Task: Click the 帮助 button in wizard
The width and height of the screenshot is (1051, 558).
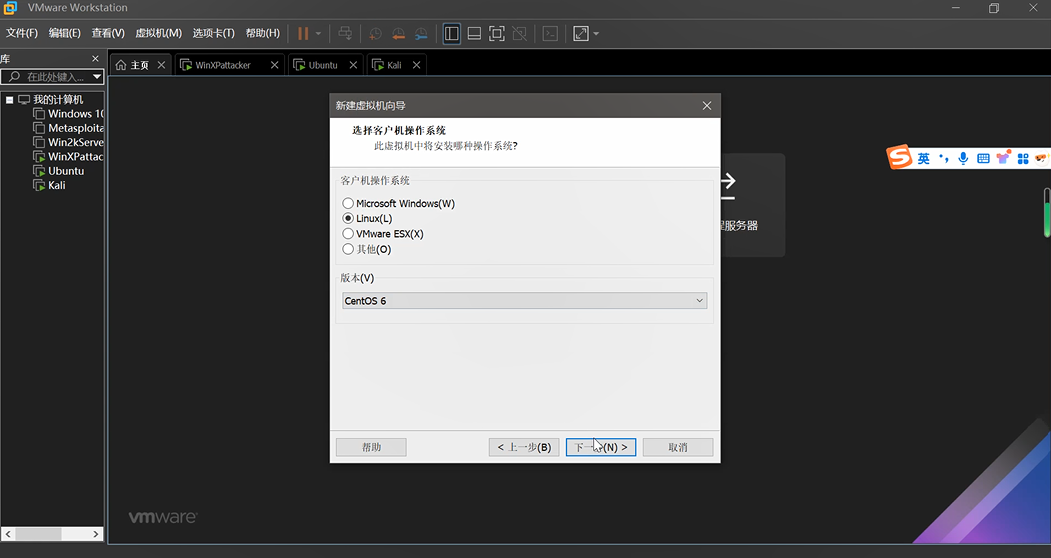Action: click(371, 447)
